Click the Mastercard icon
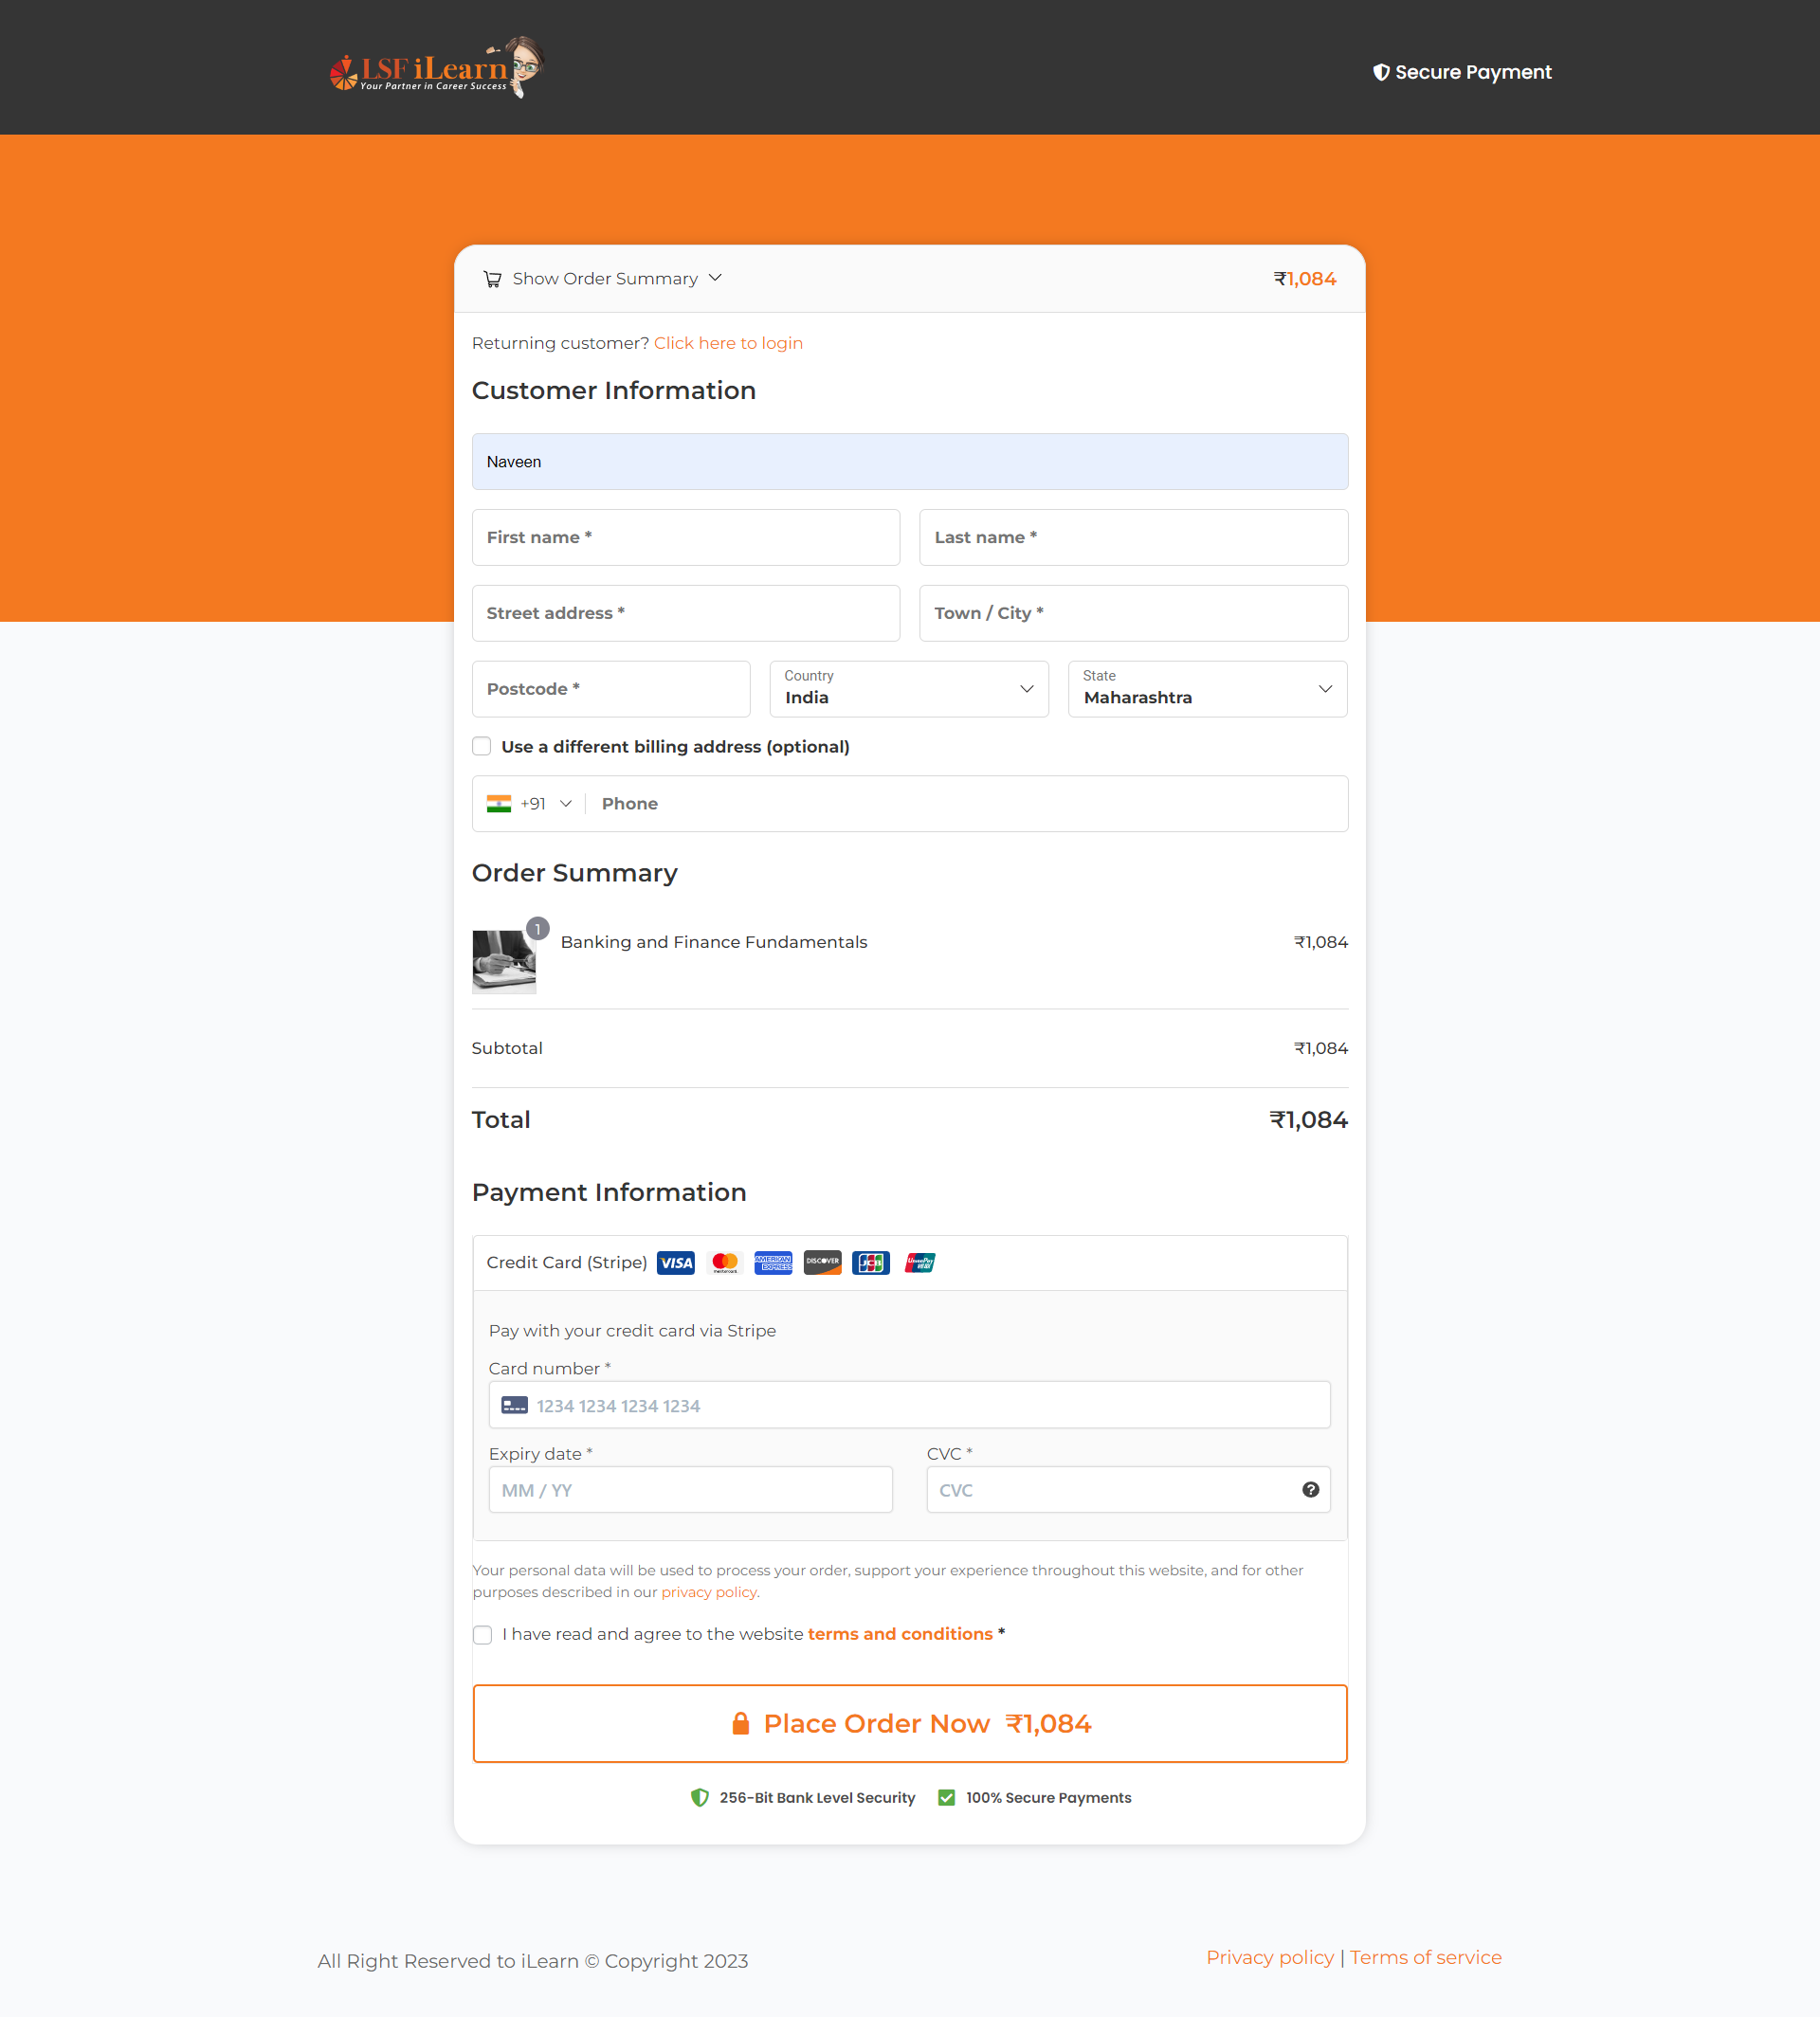 click(x=725, y=1262)
